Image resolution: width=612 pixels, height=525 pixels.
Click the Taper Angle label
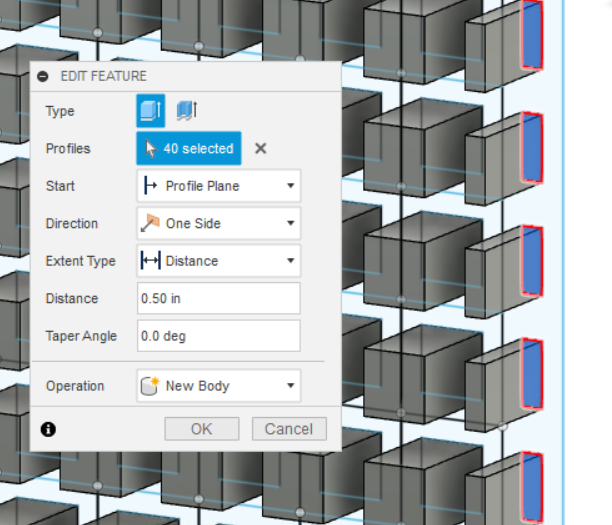pyautogui.click(x=81, y=336)
